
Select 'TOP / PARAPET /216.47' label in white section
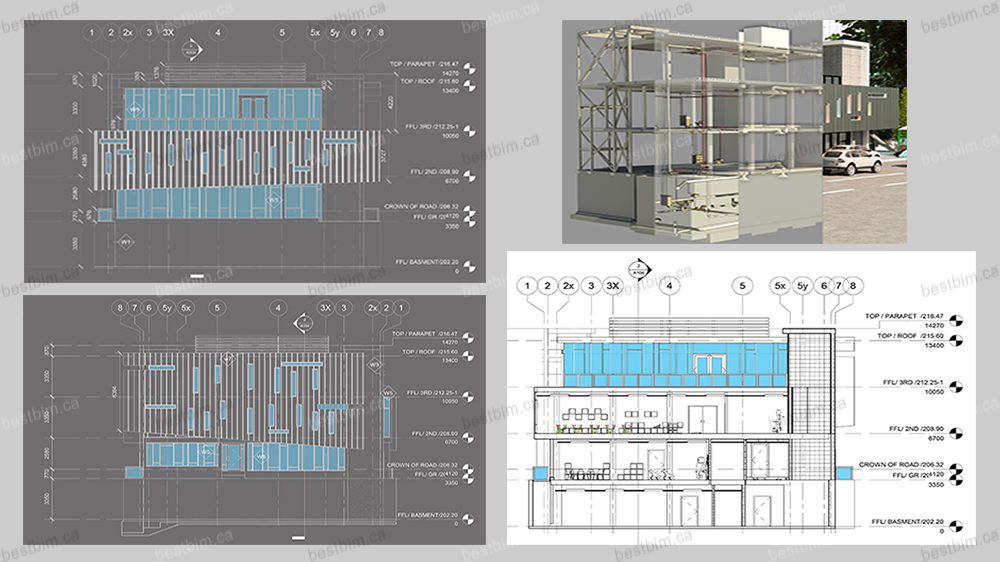click(904, 316)
